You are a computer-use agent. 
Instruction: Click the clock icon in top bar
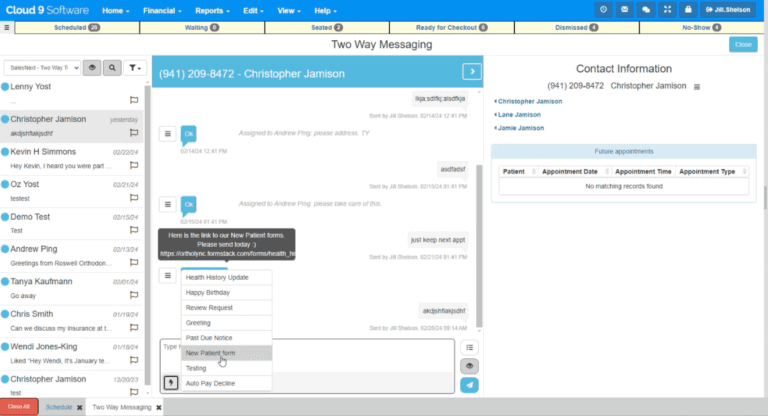603,10
